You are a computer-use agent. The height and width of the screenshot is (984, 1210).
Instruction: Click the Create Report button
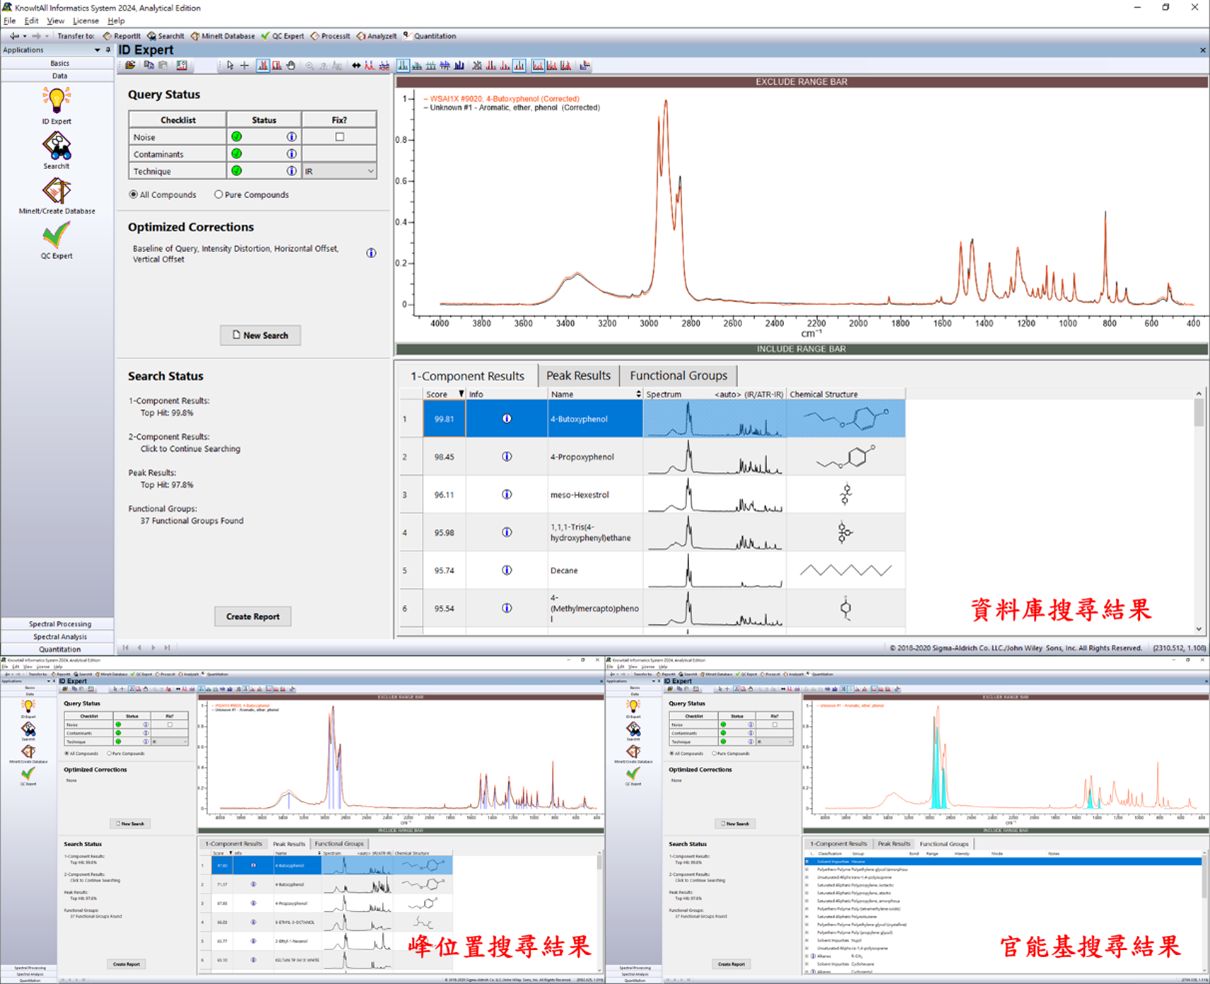253,616
